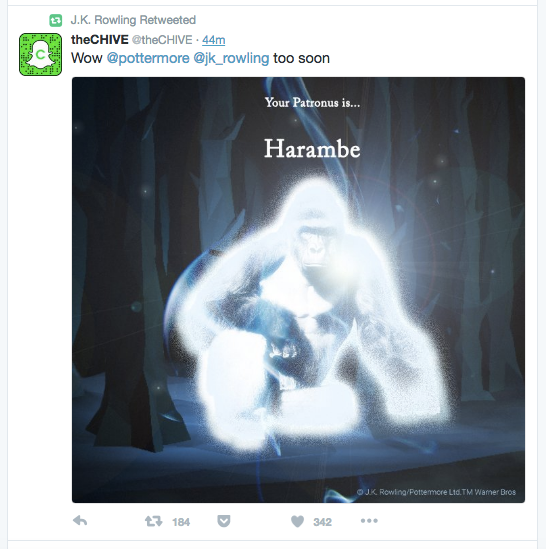Viewport: 546px width, 549px height.
Task: Click the J.K. Rowling Retweeted label
Action: [133, 20]
